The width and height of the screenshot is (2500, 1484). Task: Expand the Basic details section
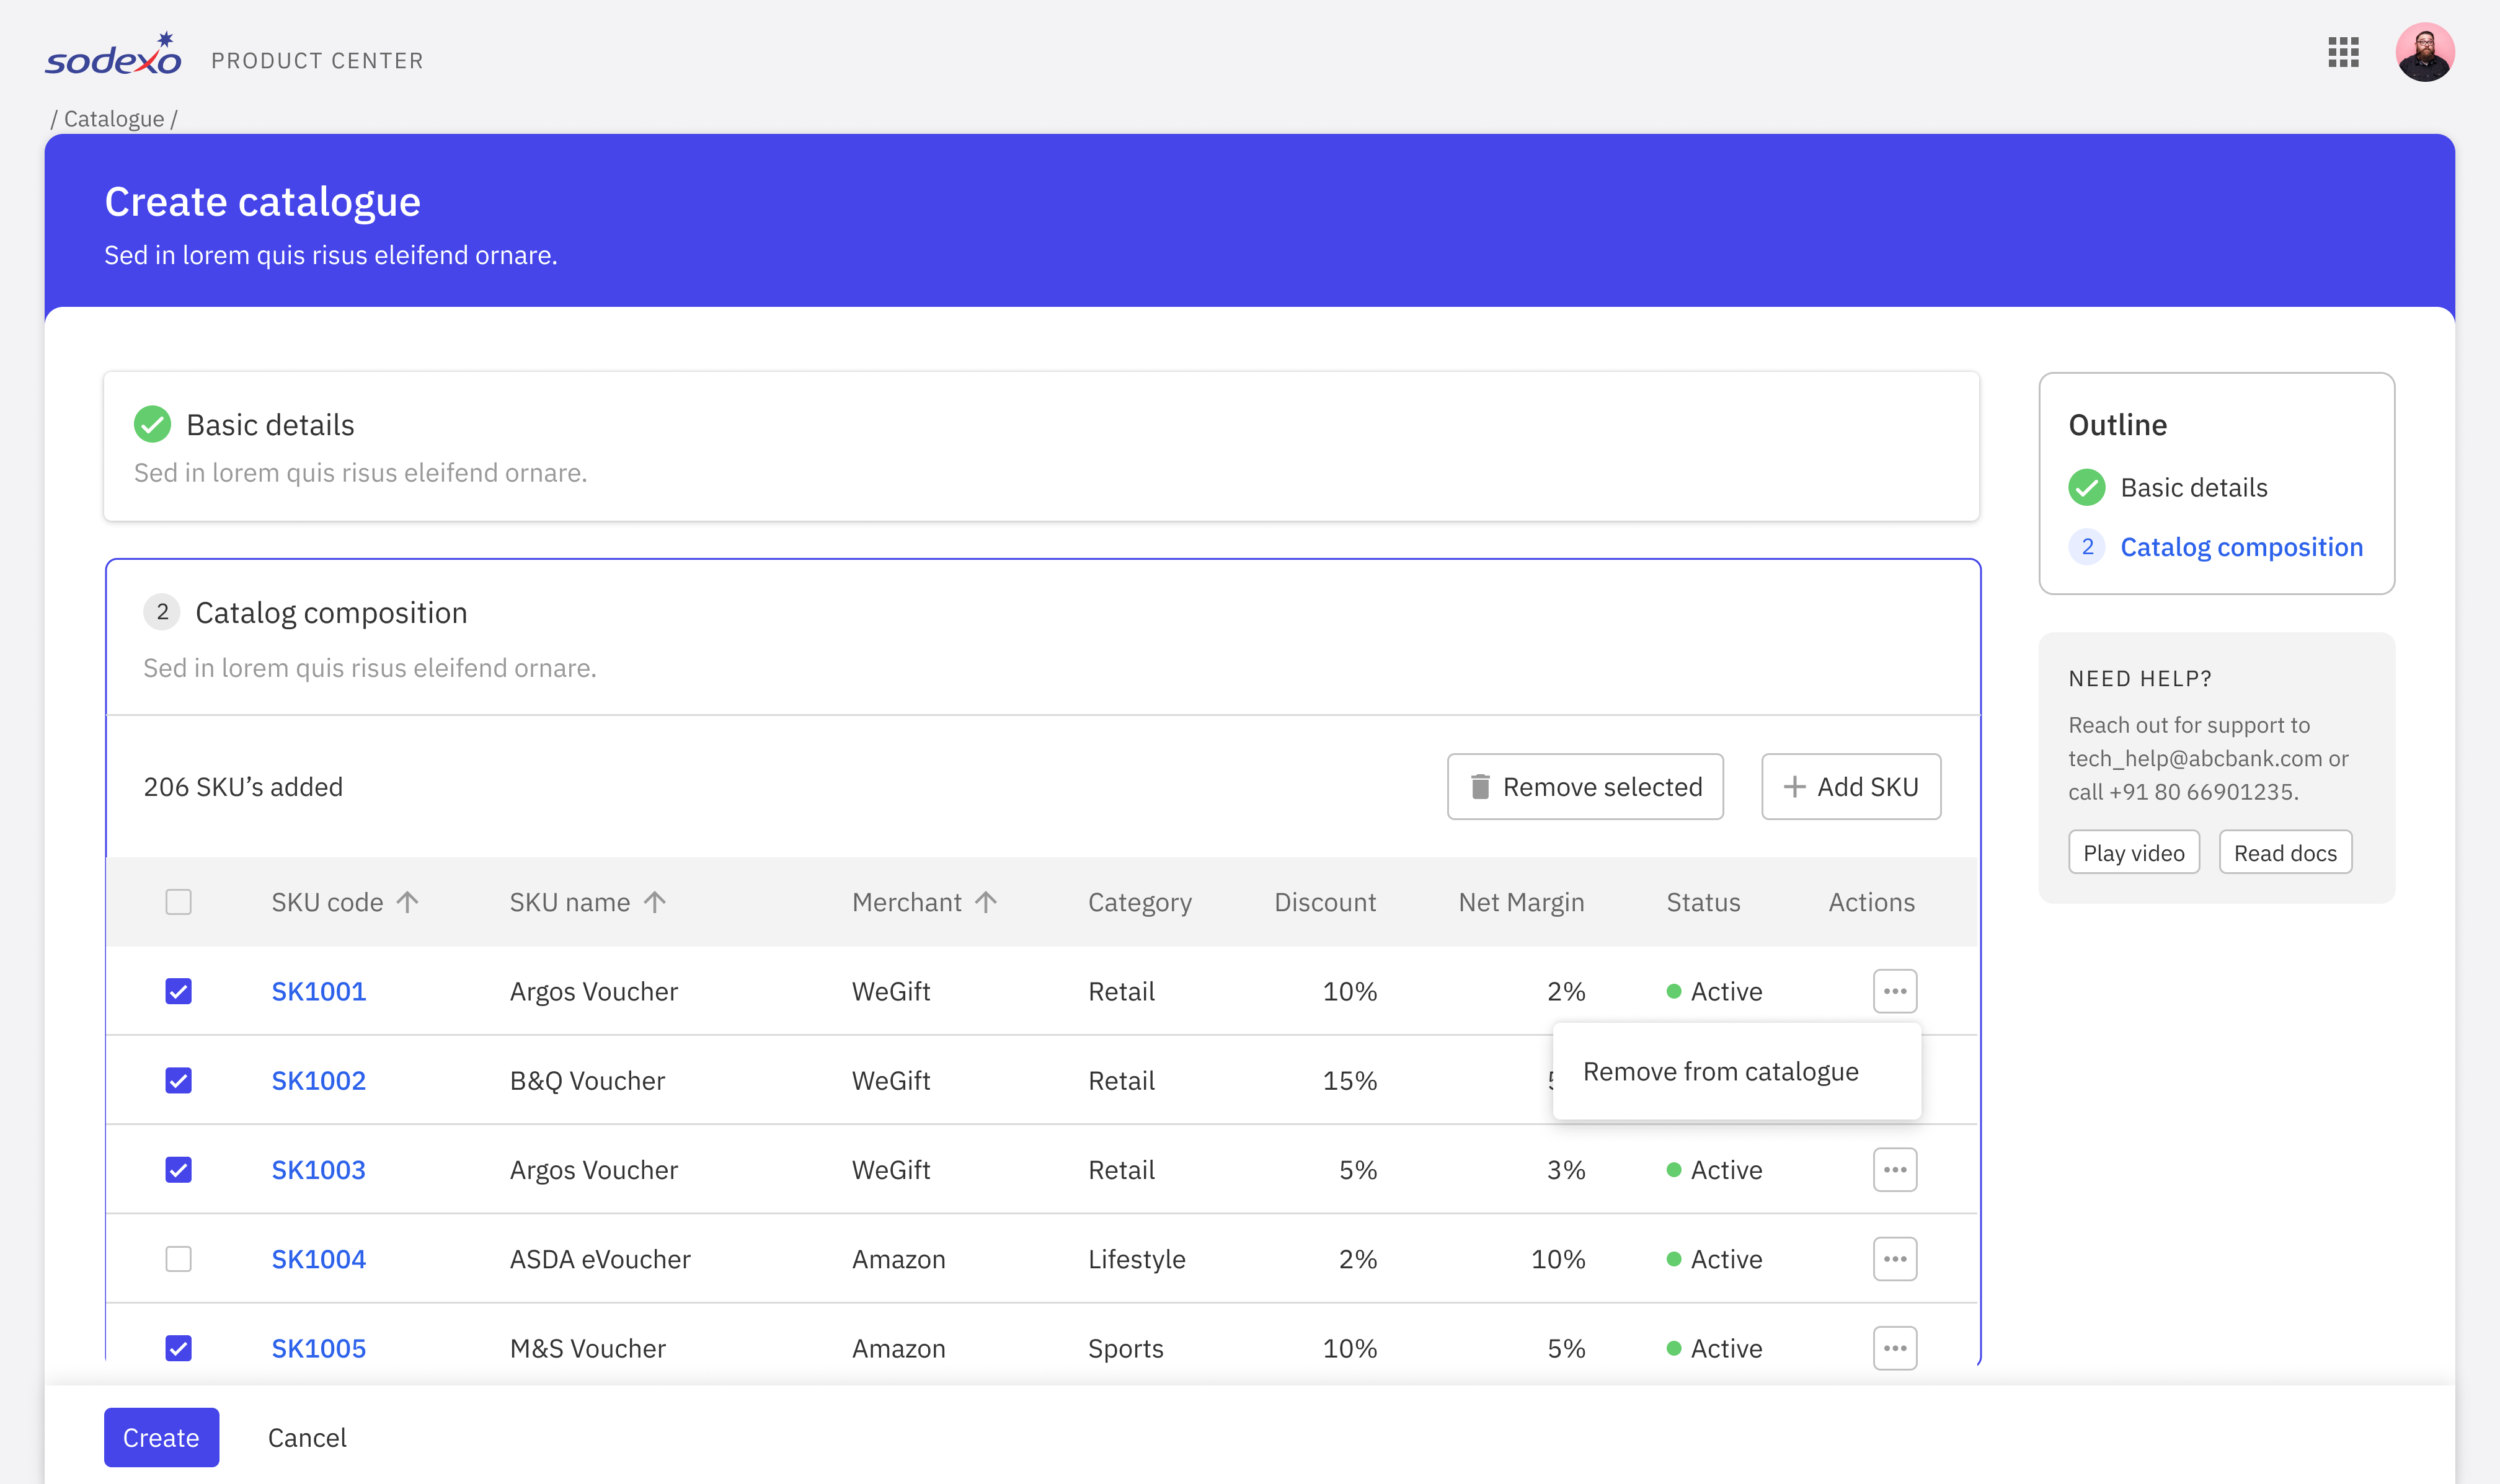pyautogui.click(x=270, y=425)
